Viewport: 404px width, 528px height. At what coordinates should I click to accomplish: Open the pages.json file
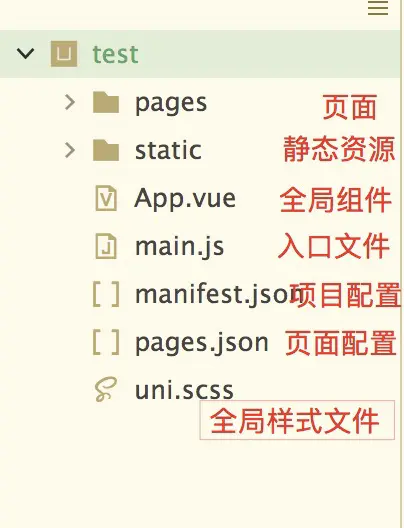click(201, 343)
